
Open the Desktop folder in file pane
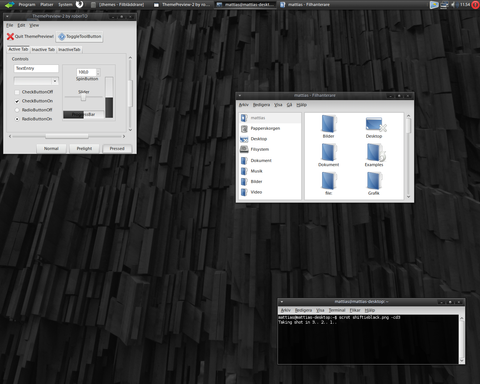[x=374, y=124]
